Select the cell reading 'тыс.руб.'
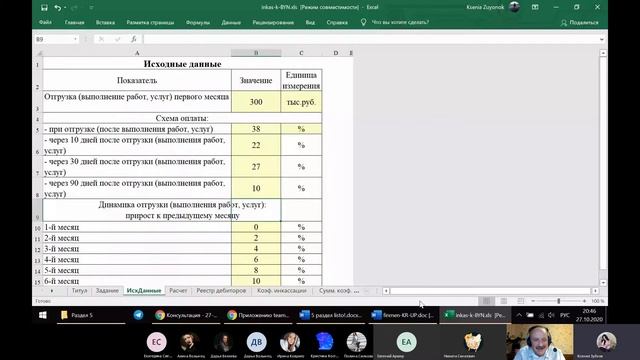This screenshot has width=640, height=360. (x=301, y=102)
